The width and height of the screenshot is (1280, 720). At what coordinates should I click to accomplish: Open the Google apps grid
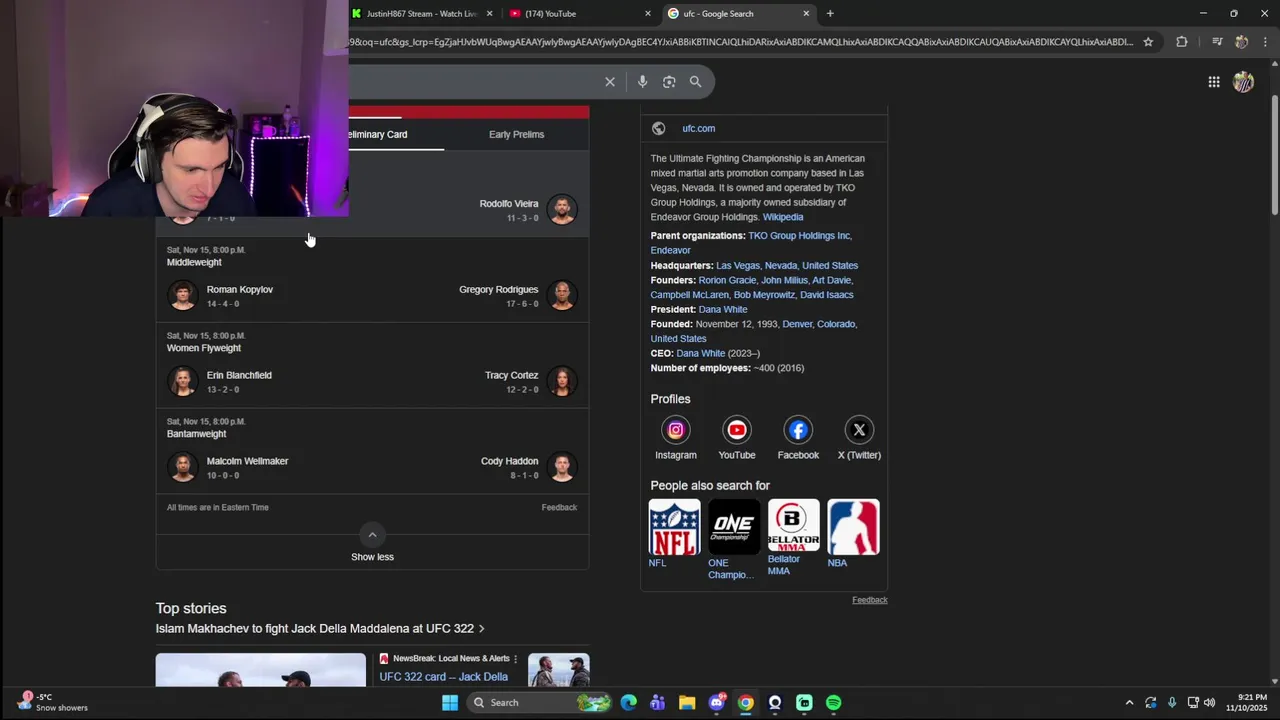point(1214,82)
